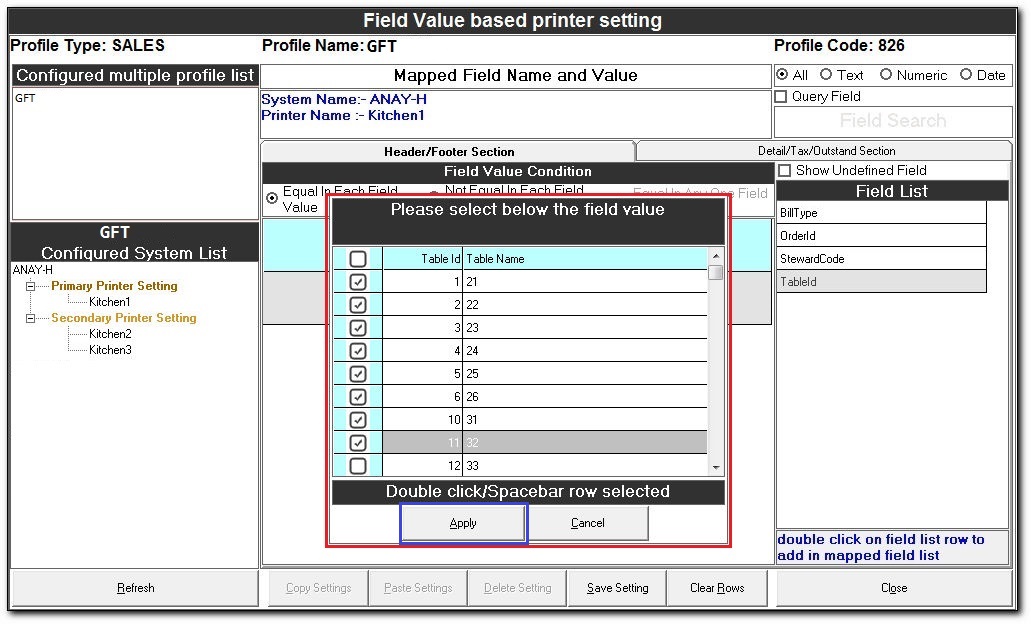Viewport: 1031px width, 624px height.
Task: Uncheck the checkbox for table 25
Action: click(x=358, y=374)
